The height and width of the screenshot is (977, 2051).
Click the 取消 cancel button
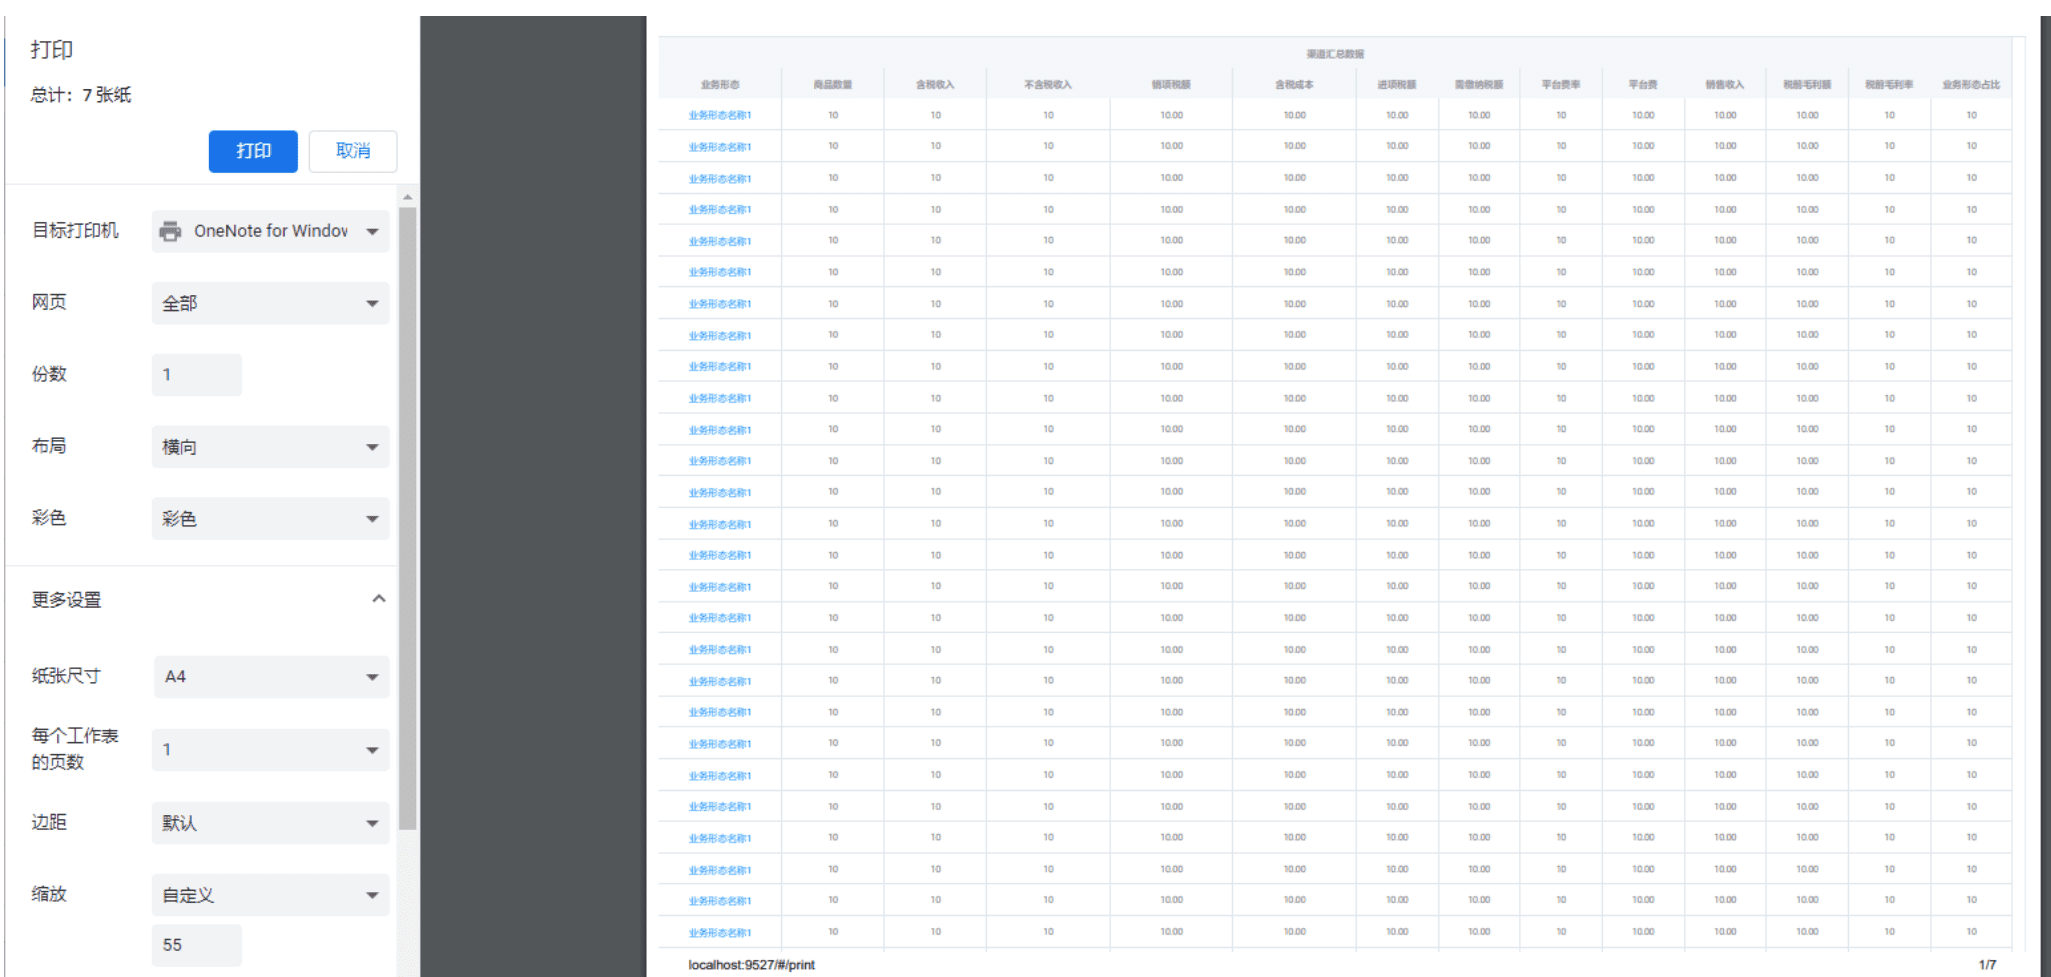coord(353,151)
